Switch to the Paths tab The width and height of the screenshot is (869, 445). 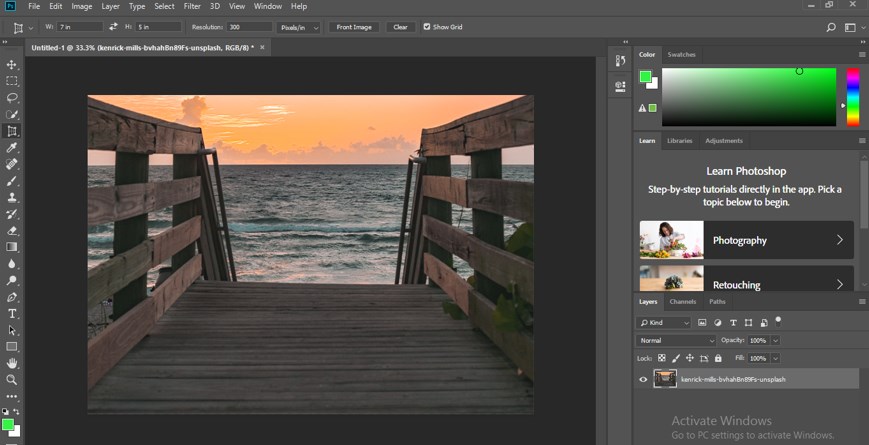717,301
